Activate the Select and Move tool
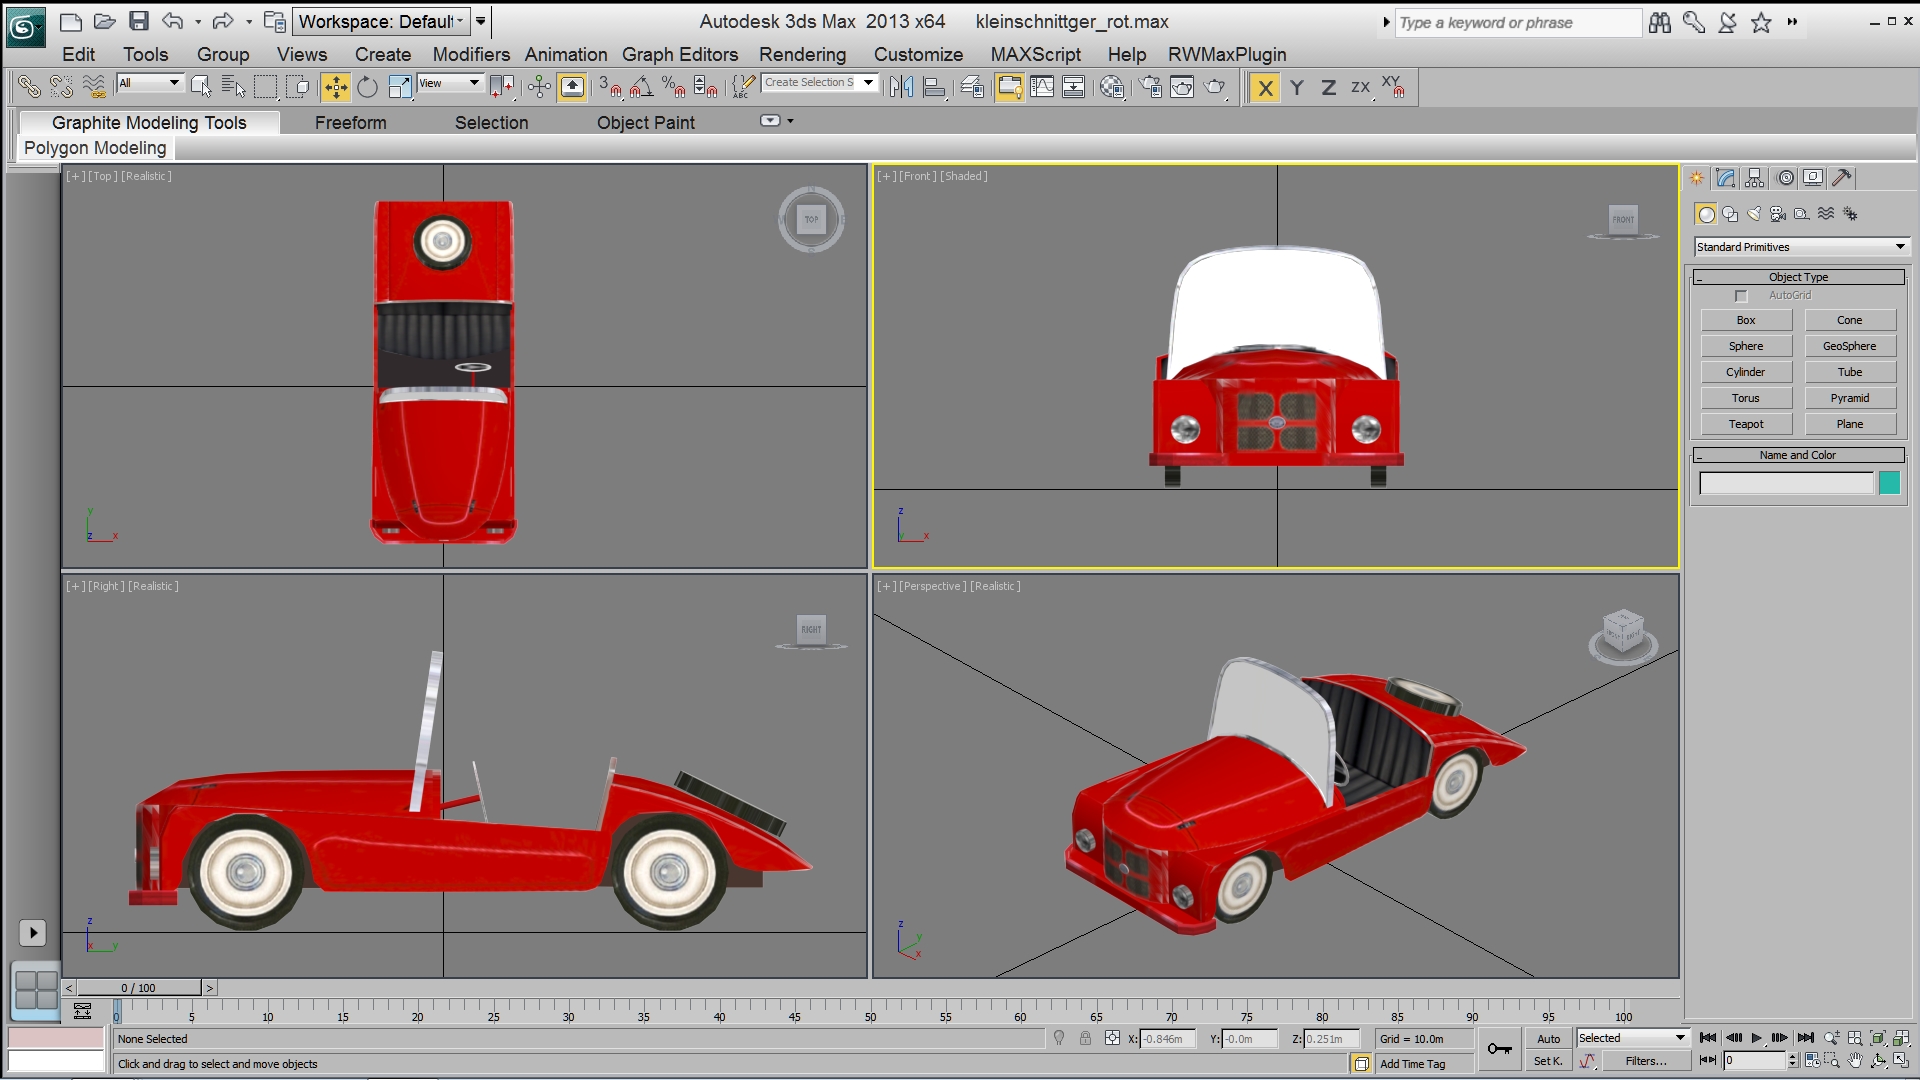This screenshot has height=1080, width=1920. (x=336, y=88)
